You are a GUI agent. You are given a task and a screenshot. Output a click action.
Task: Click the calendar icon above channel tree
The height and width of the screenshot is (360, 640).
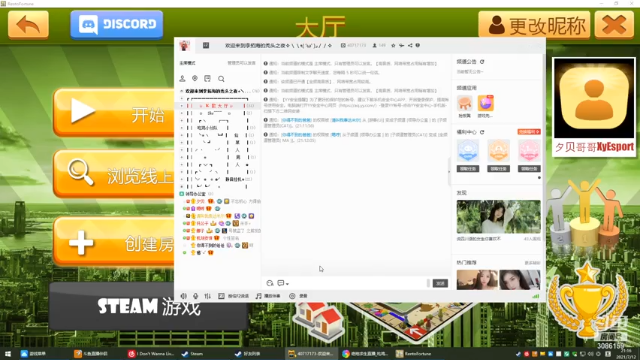pos(207,78)
